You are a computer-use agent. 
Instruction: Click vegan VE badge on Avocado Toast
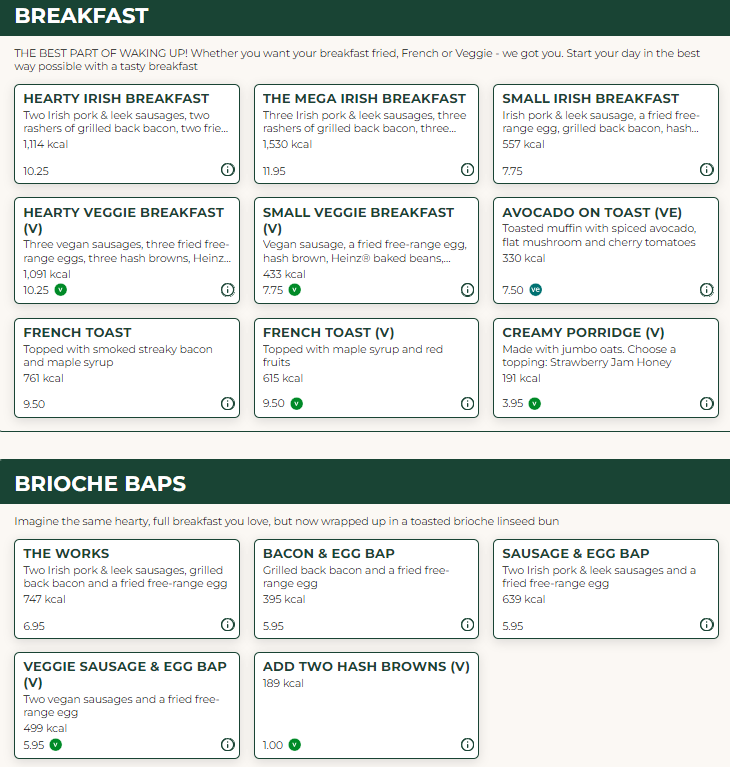click(535, 290)
